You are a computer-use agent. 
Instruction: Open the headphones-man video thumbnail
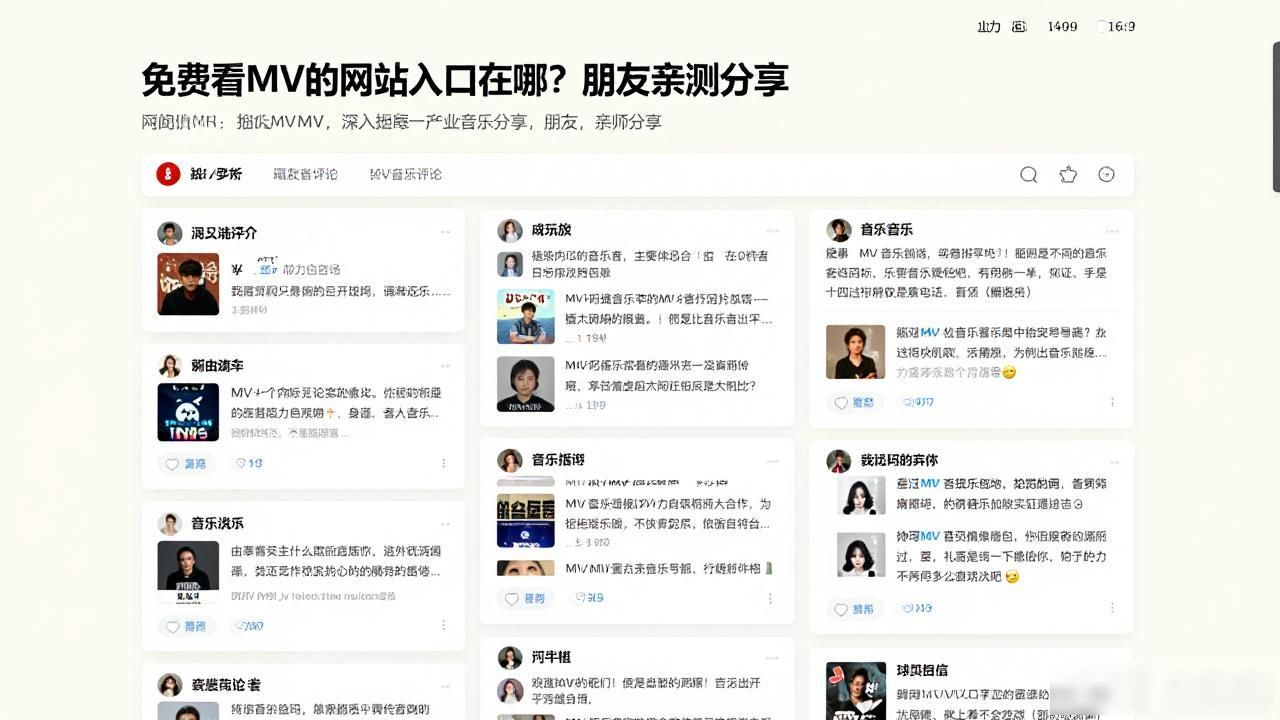pyautogui.click(x=188, y=284)
